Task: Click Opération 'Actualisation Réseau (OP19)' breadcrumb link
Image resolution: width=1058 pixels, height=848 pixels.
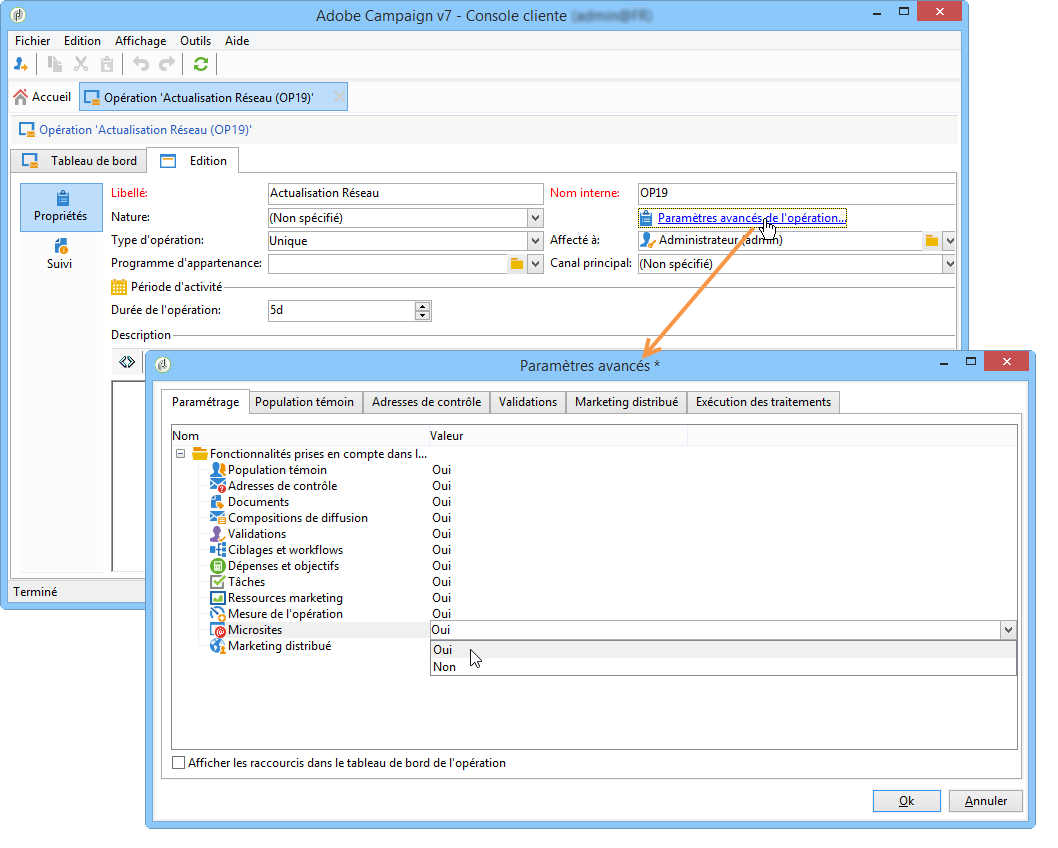Action: click(x=145, y=130)
